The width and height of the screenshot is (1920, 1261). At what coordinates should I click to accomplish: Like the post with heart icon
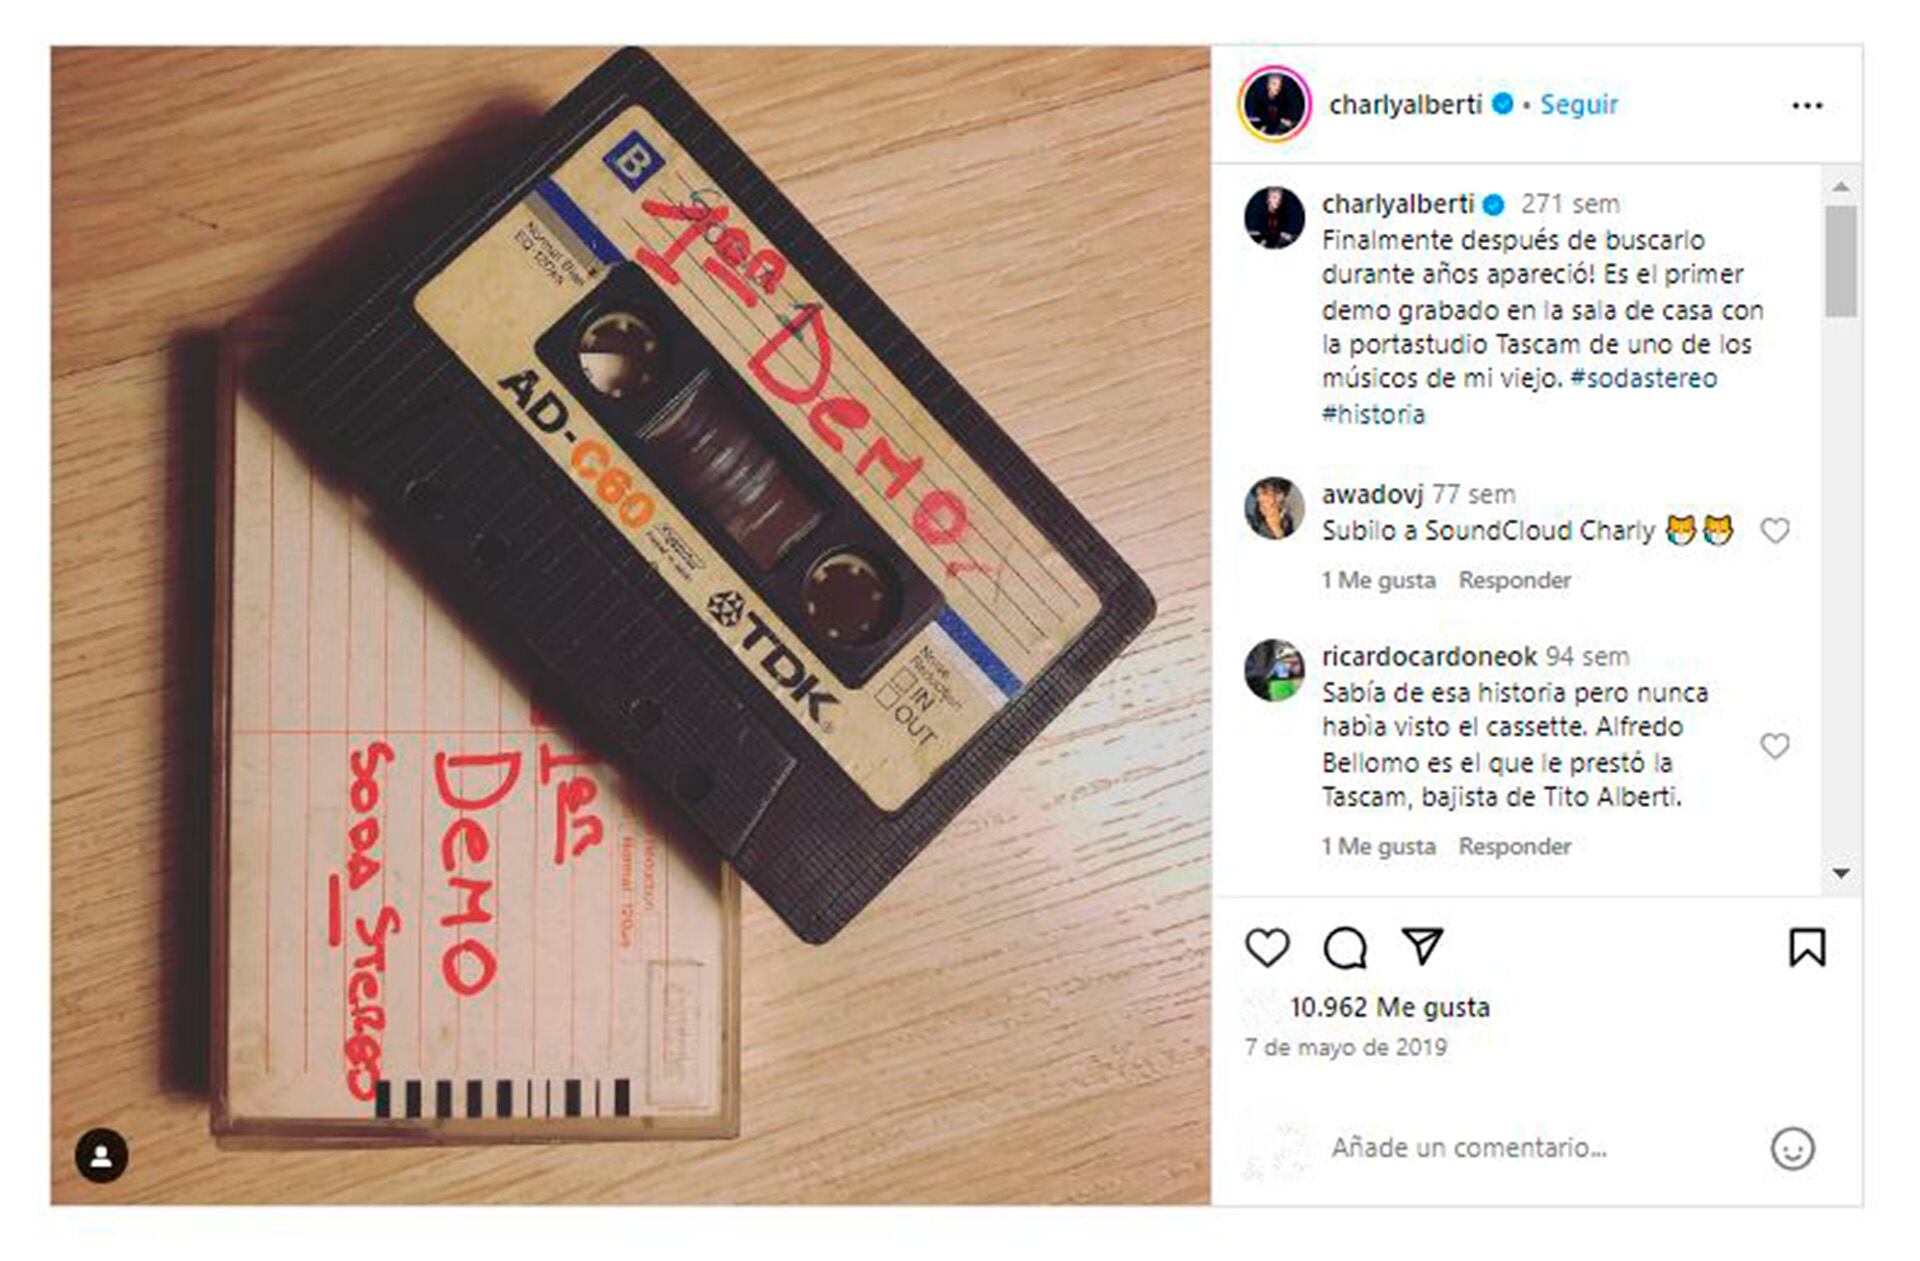(1267, 947)
